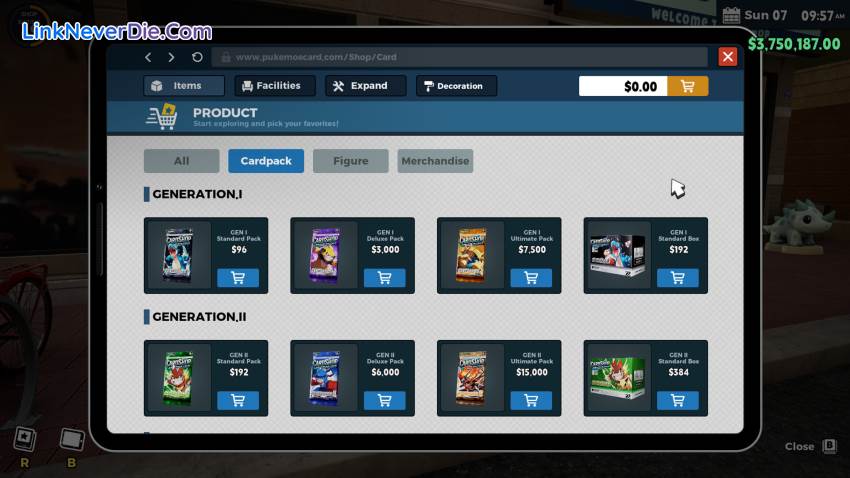Open the Expand shop section
This screenshot has width=850, height=478.
tap(365, 86)
